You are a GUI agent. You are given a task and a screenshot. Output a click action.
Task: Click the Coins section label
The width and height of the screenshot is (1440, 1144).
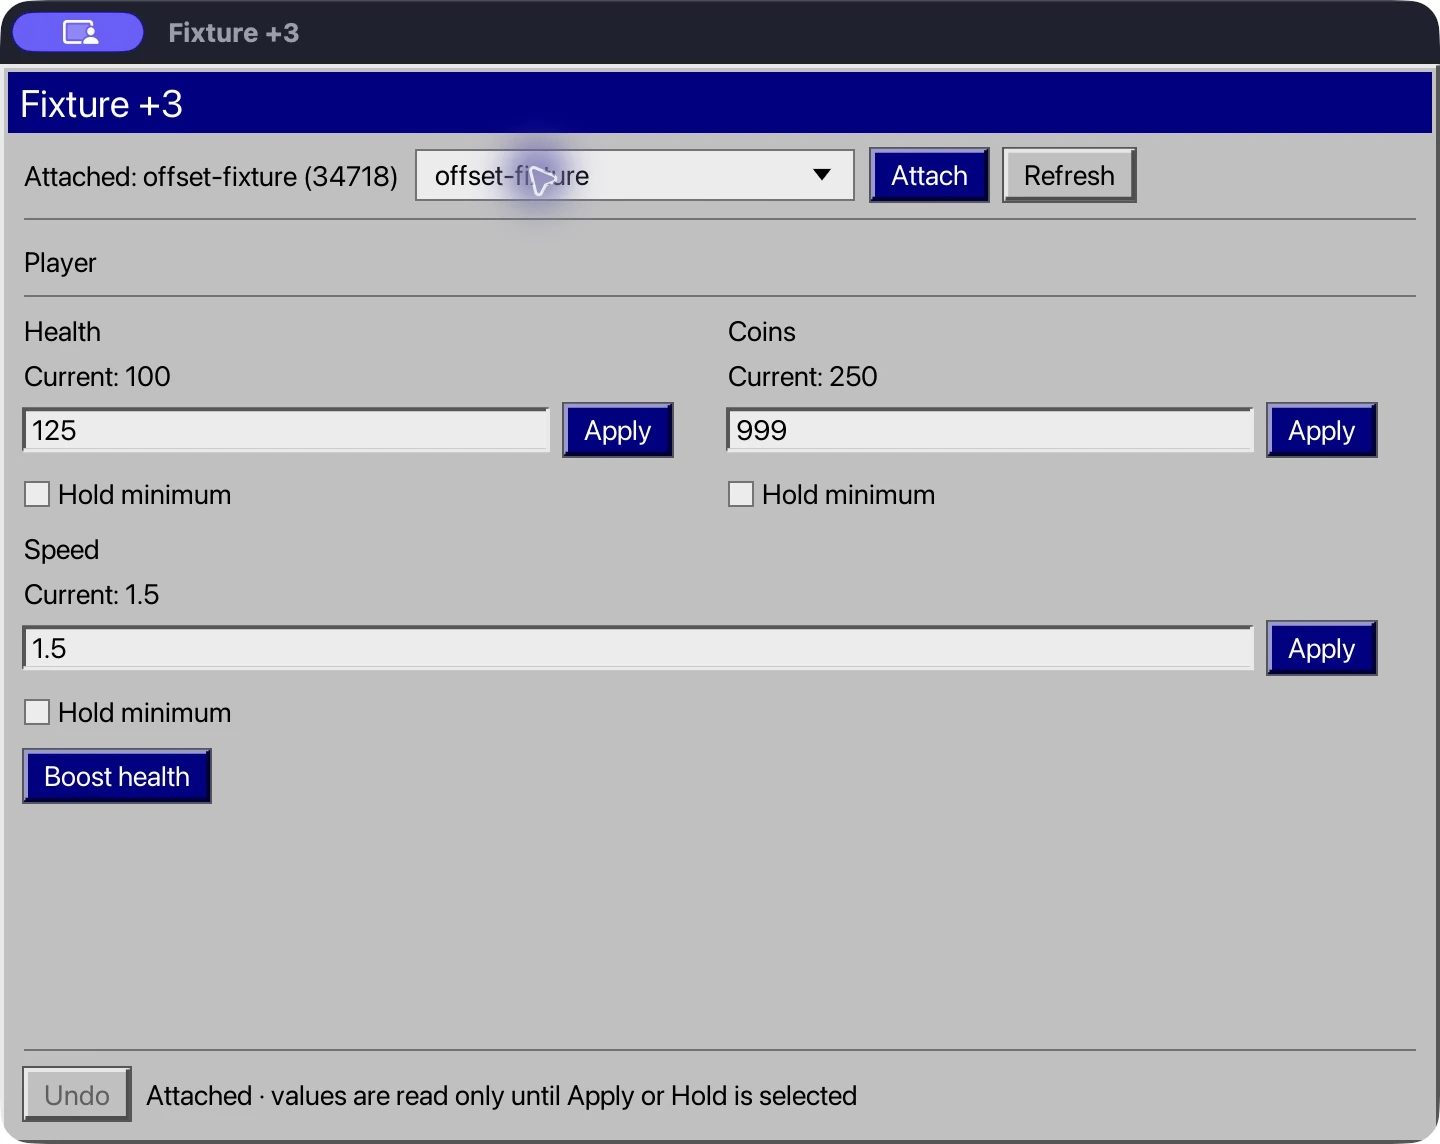(x=761, y=331)
